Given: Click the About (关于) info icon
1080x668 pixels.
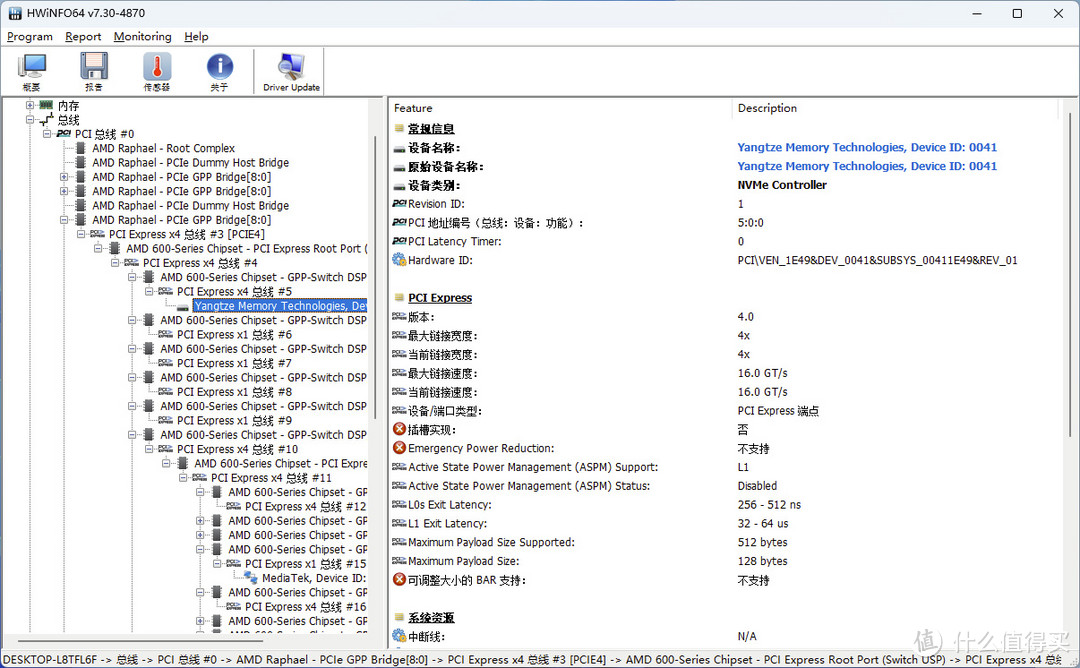Looking at the screenshot, I should (220, 67).
